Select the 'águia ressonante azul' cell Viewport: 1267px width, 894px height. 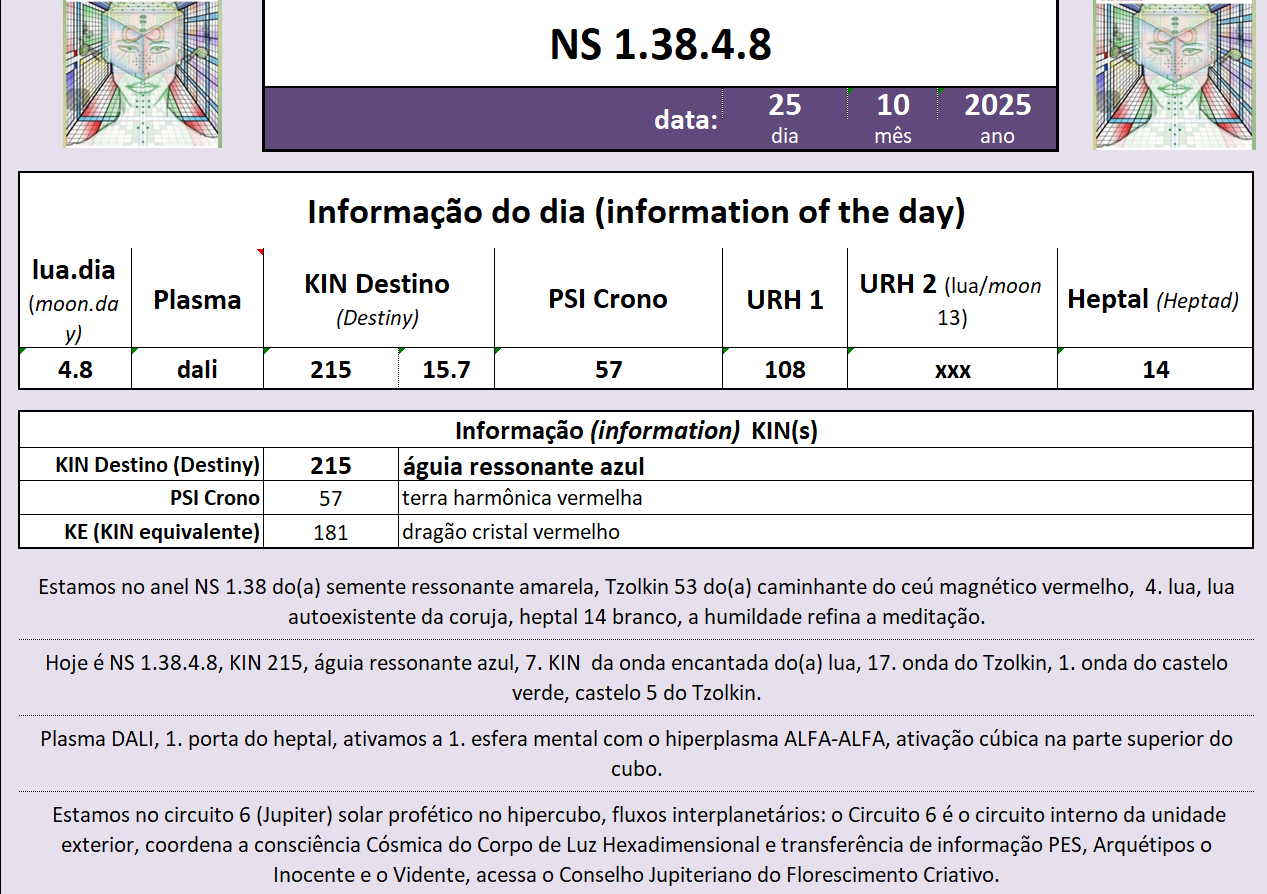point(824,465)
